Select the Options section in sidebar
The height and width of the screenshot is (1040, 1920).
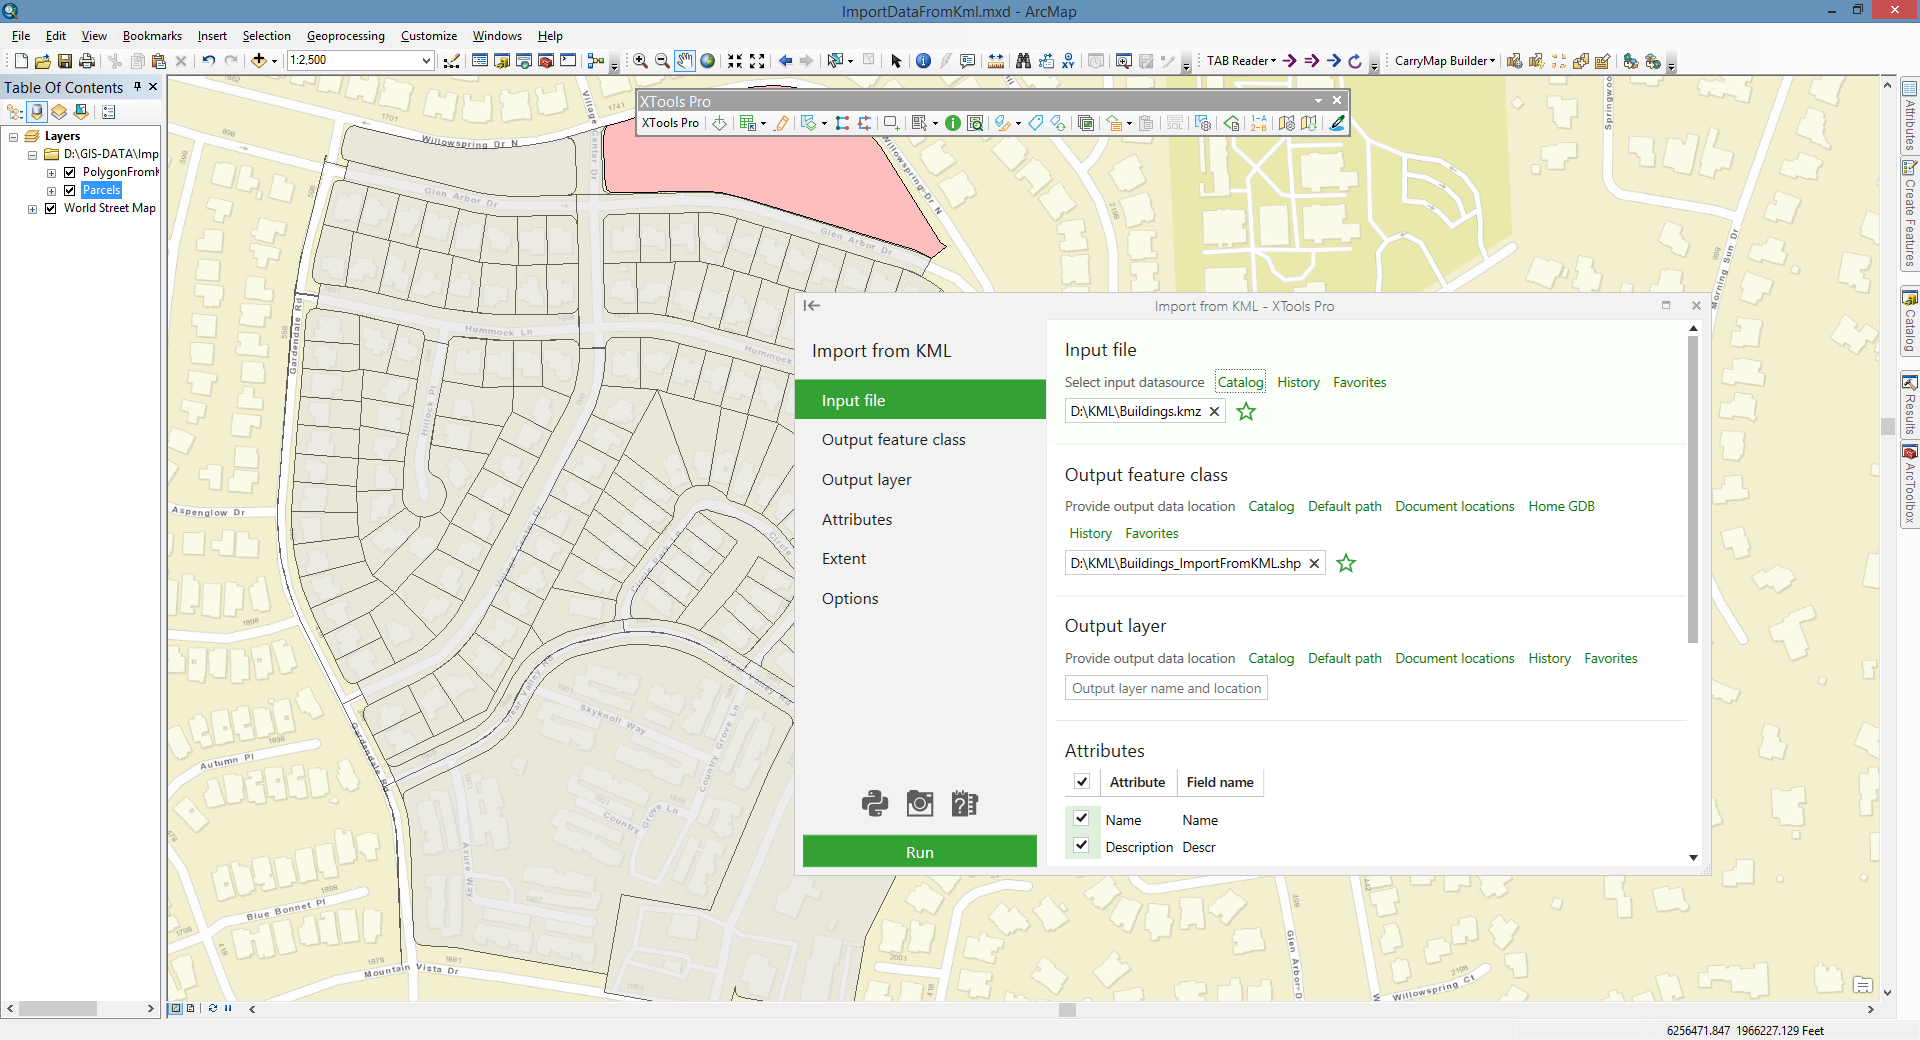click(x=920, y=598)
